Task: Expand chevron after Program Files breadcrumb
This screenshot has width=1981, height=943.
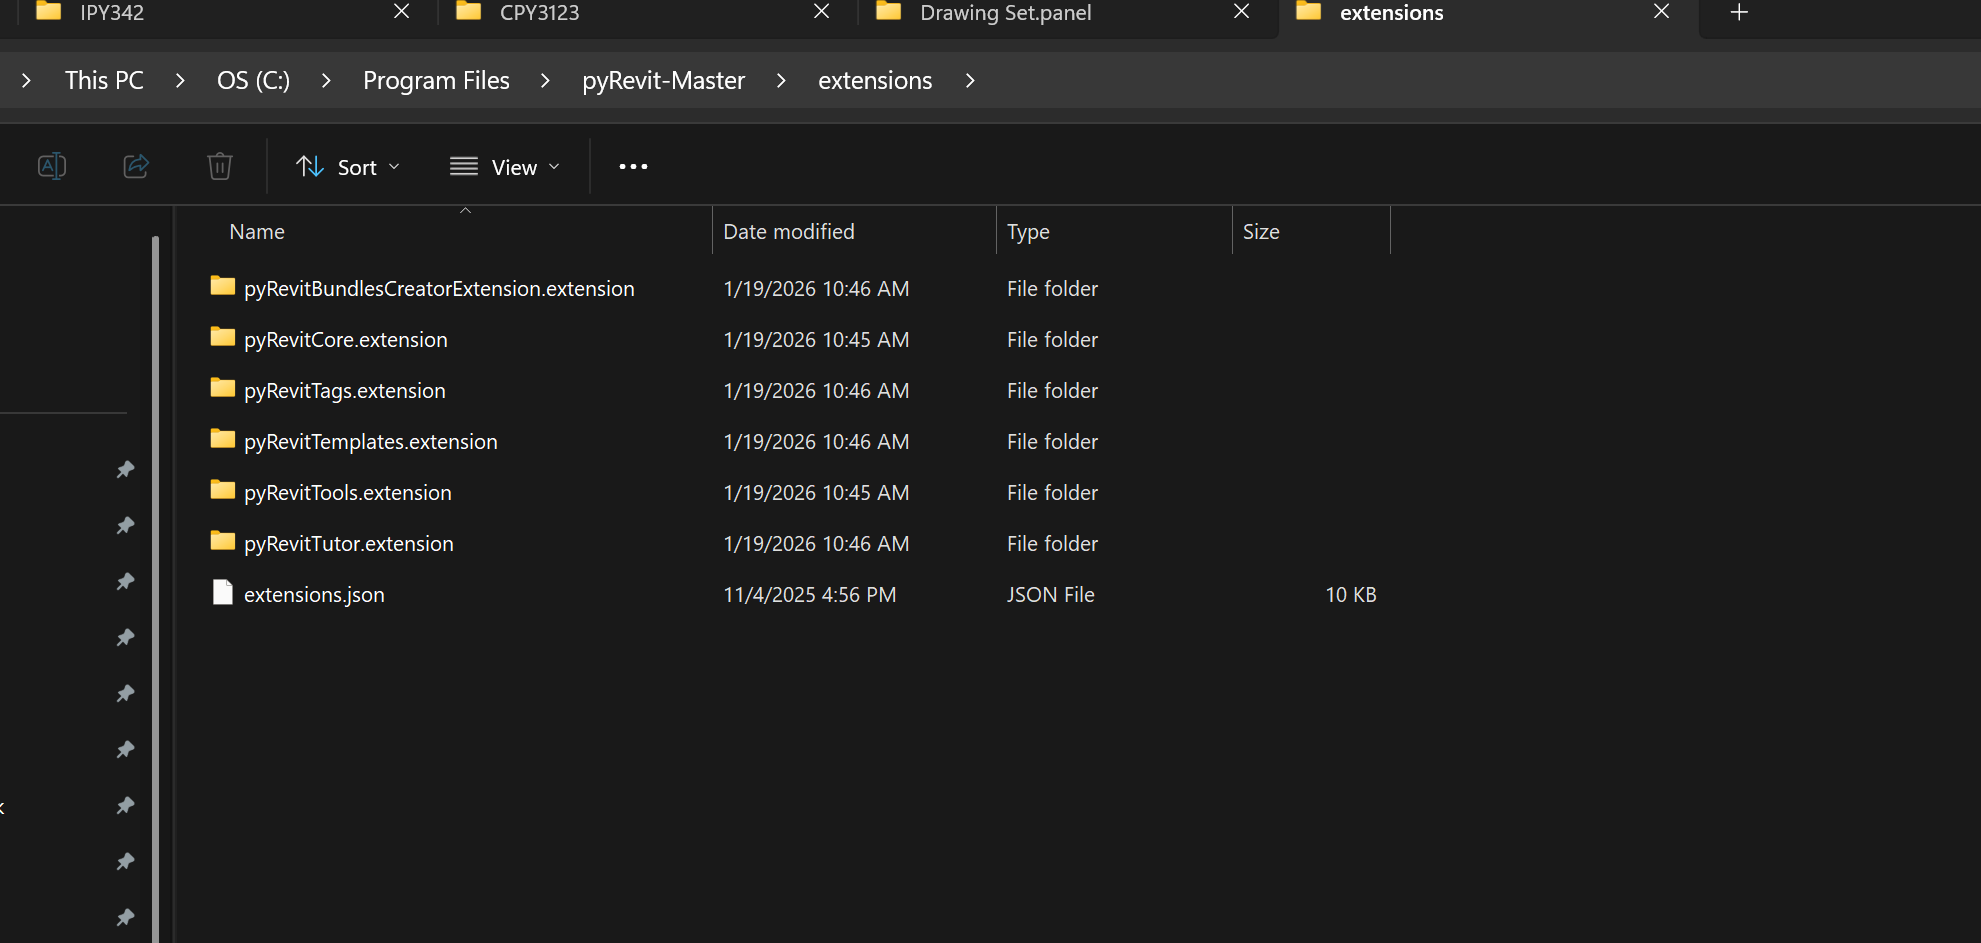Action: click(545, 81)
